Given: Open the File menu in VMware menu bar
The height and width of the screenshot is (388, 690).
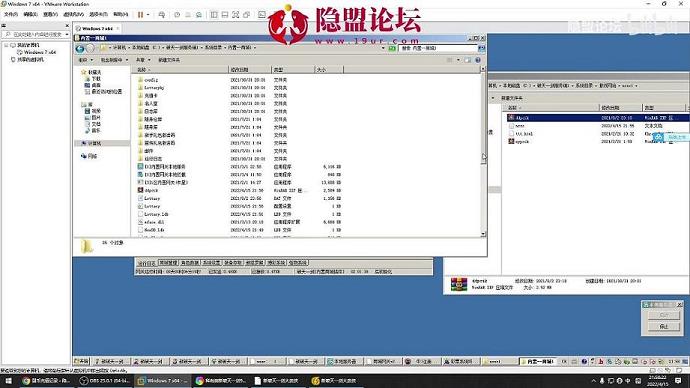Looking at the screenshot, I should 11,15.
